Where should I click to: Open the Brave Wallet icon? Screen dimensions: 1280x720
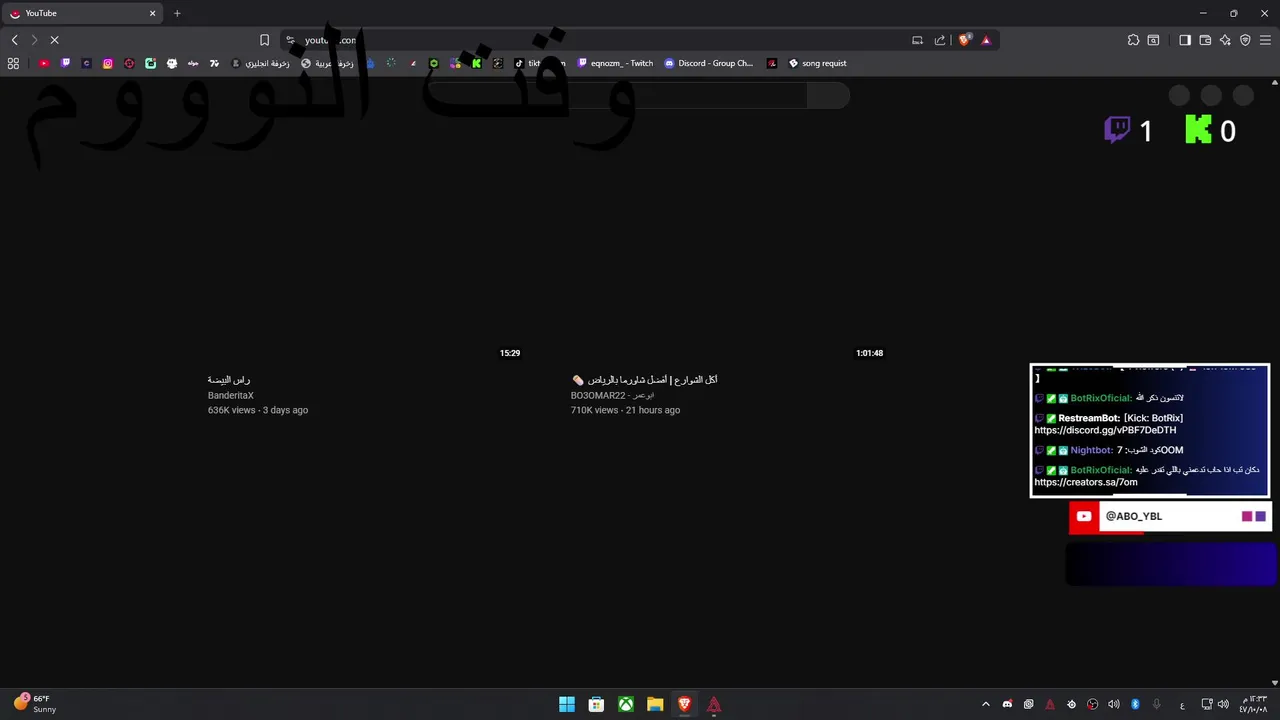coord(1205,40)
